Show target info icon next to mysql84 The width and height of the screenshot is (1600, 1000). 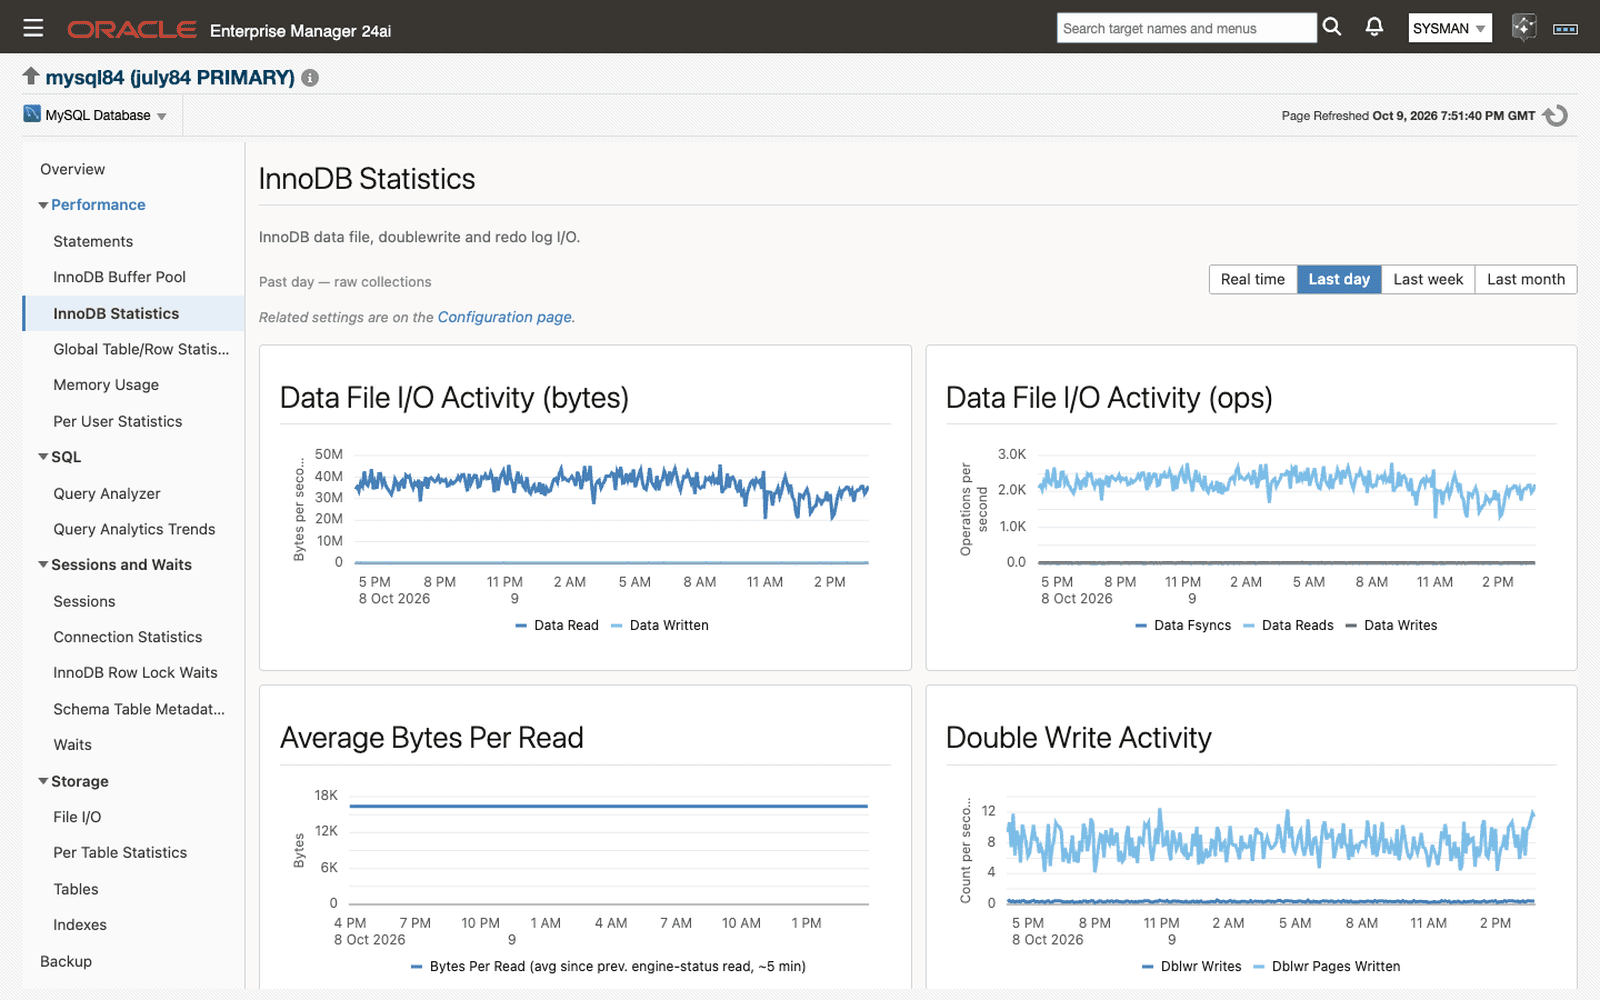coord(310,78)
